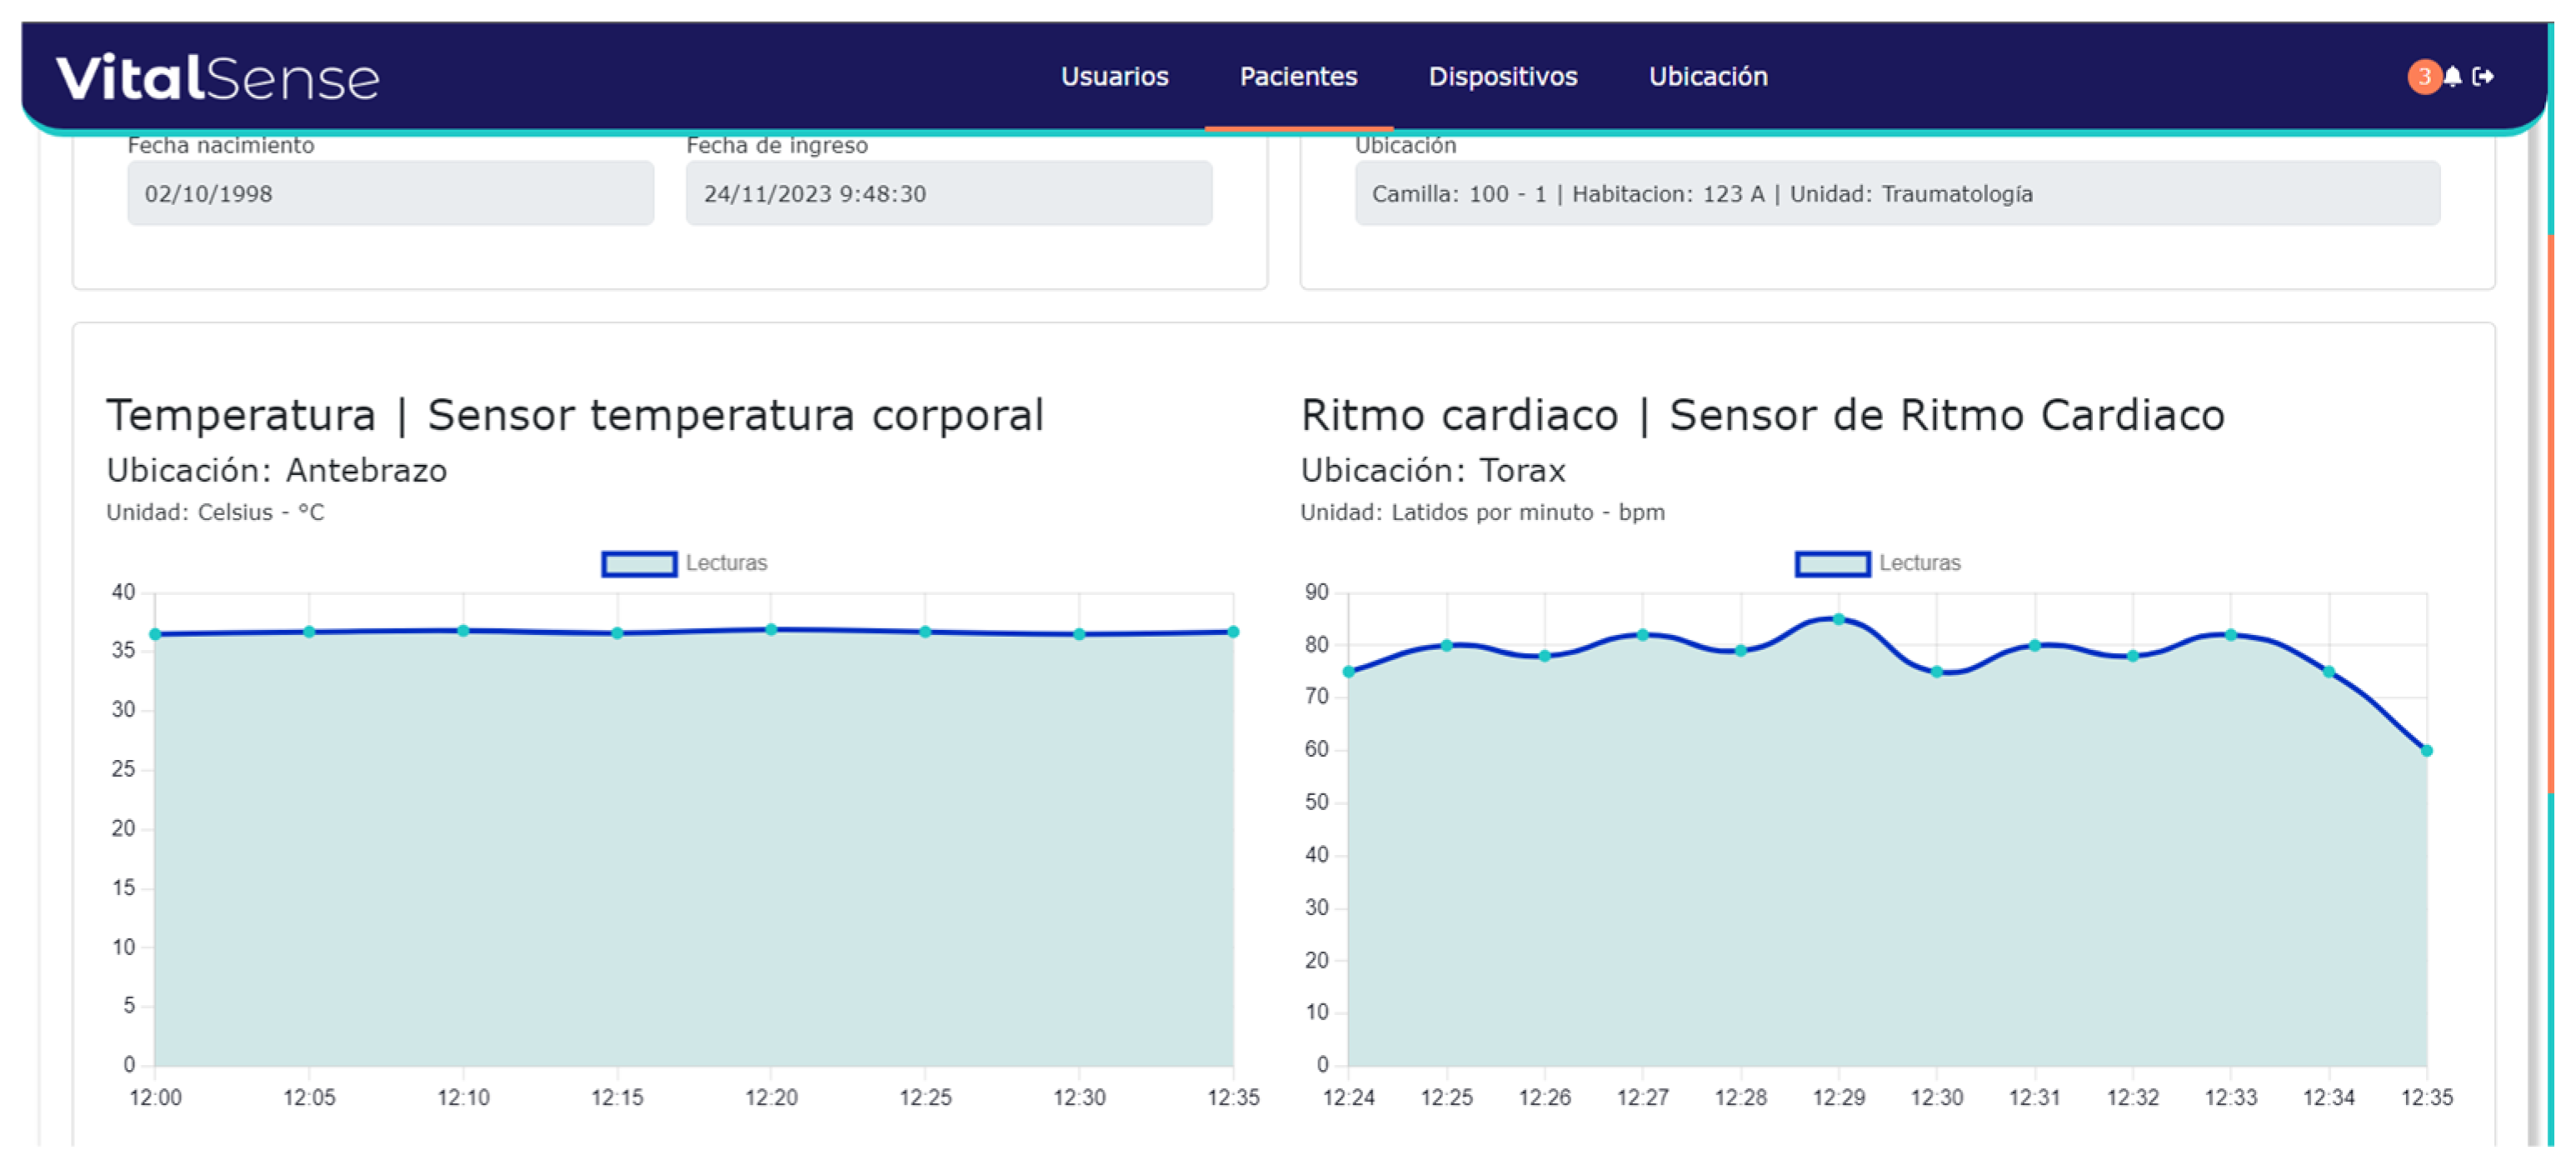Navigate to the Ubicación page
Viewport: 2576px width, 1175px height.
tap(1707, 76)
